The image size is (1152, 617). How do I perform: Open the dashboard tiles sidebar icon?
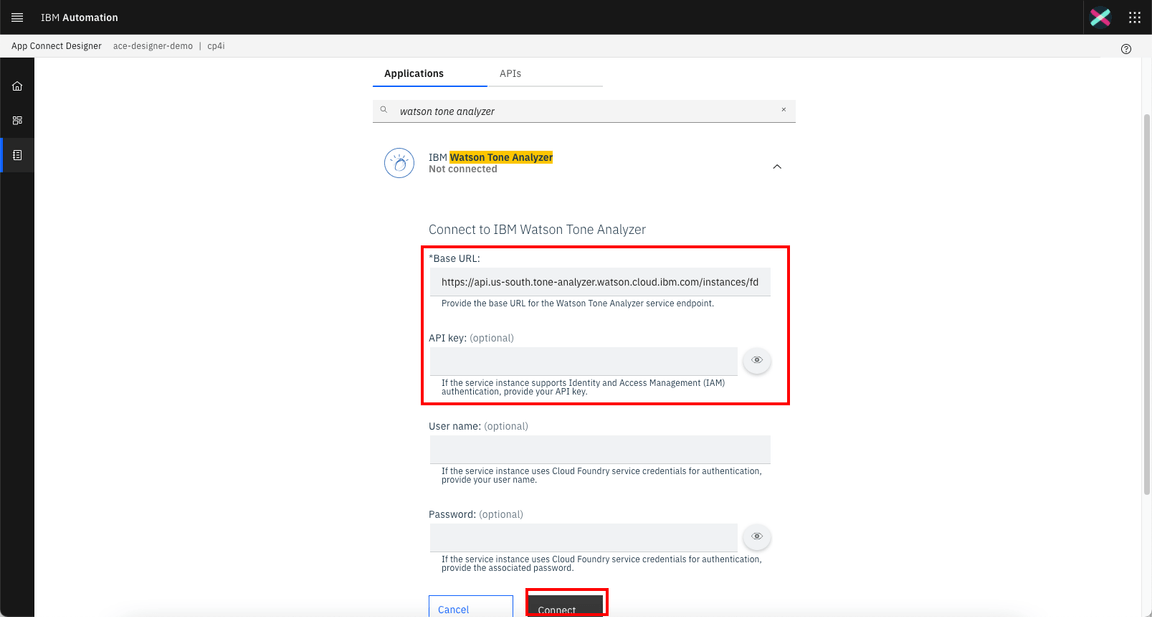(17, 120)
